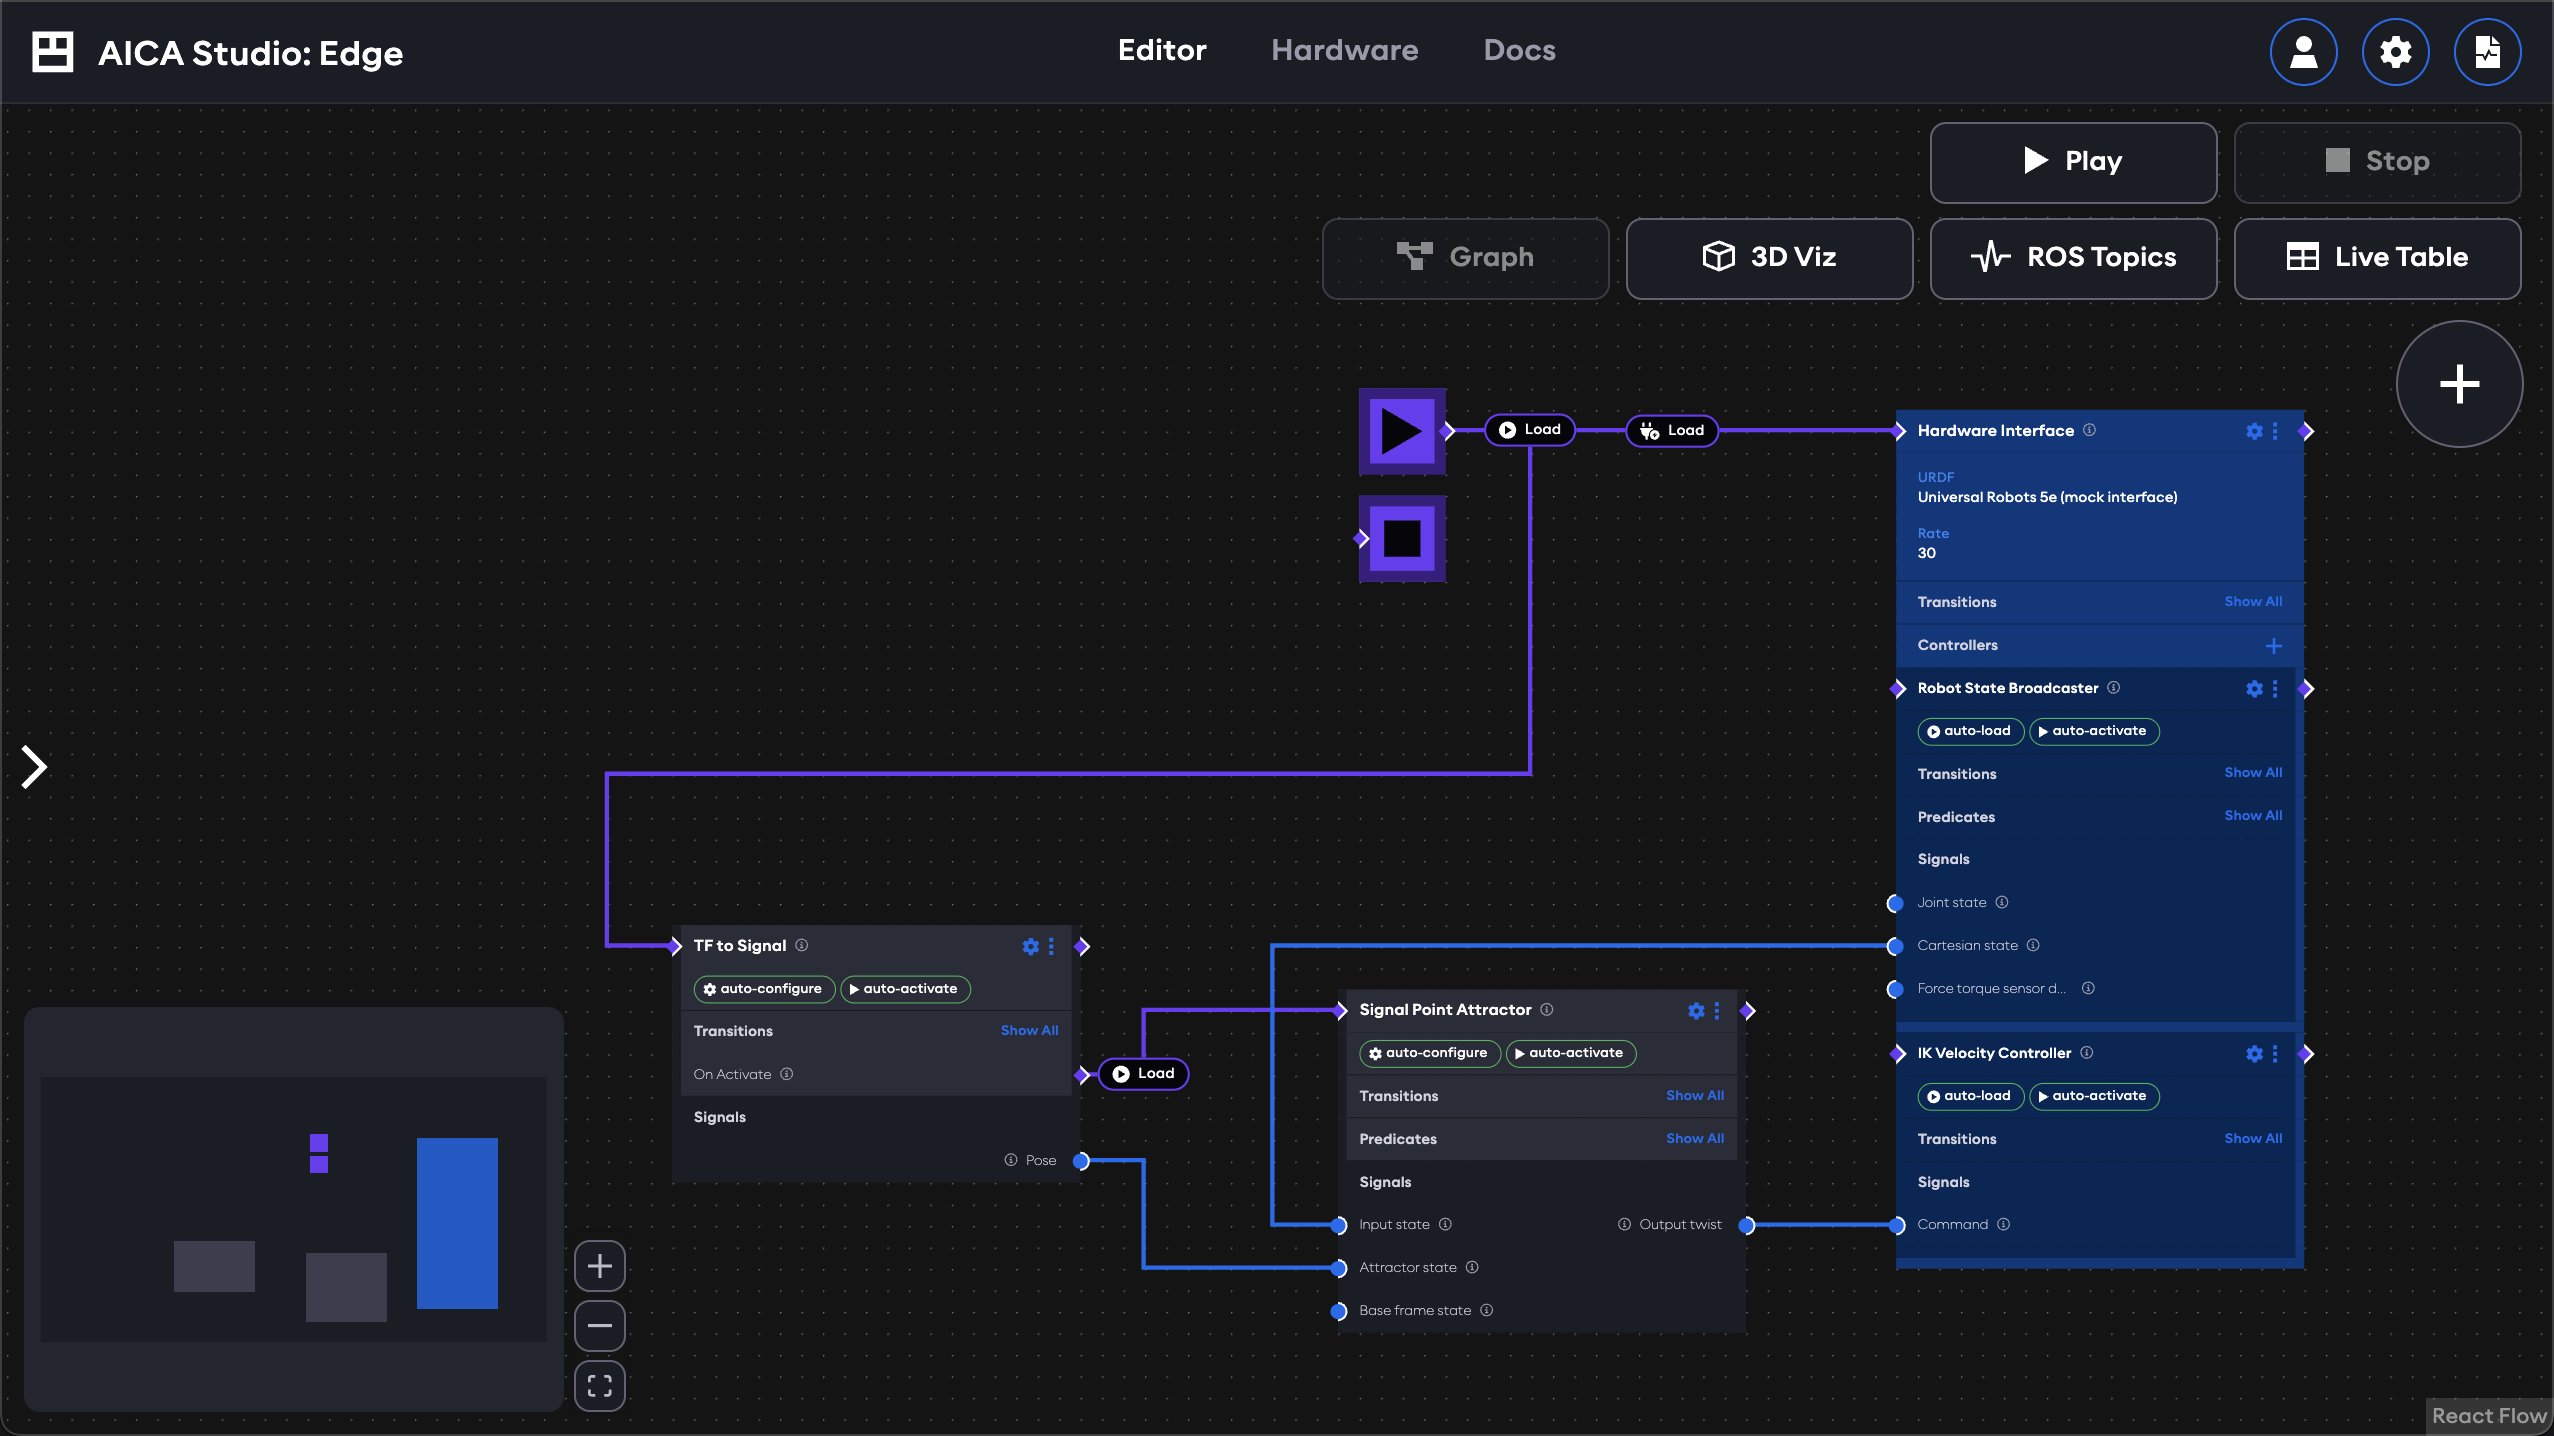Start the application with Play

2073,162
